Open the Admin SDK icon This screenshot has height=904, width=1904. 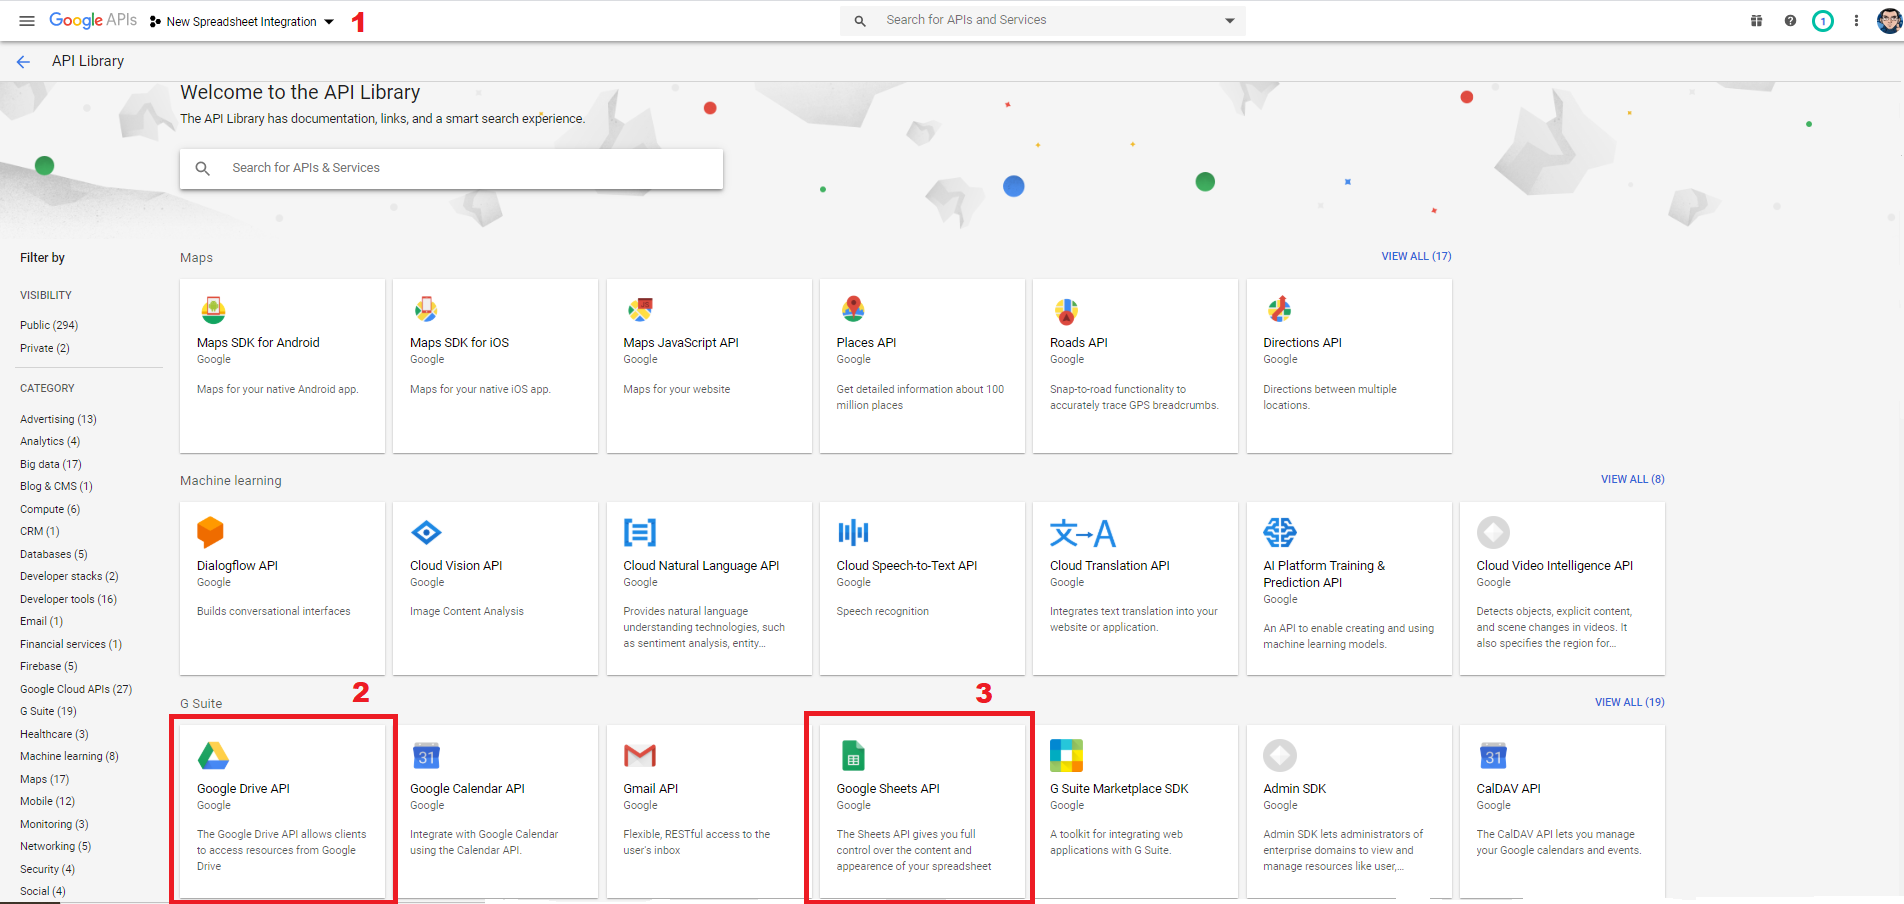click(1280, 755)
